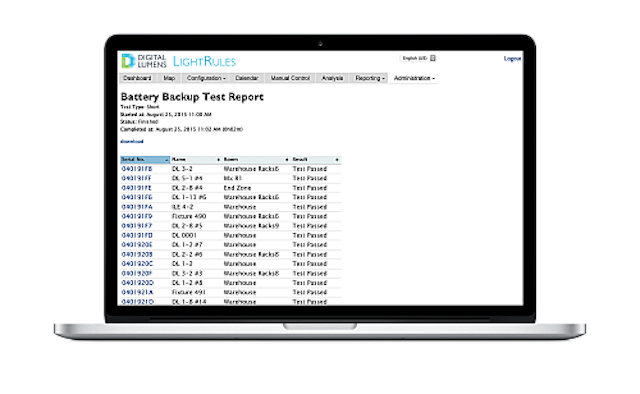Image resolution: width=640 pixels, height=394 pixels.
Task: Click the Logout link
Action: 512,59
